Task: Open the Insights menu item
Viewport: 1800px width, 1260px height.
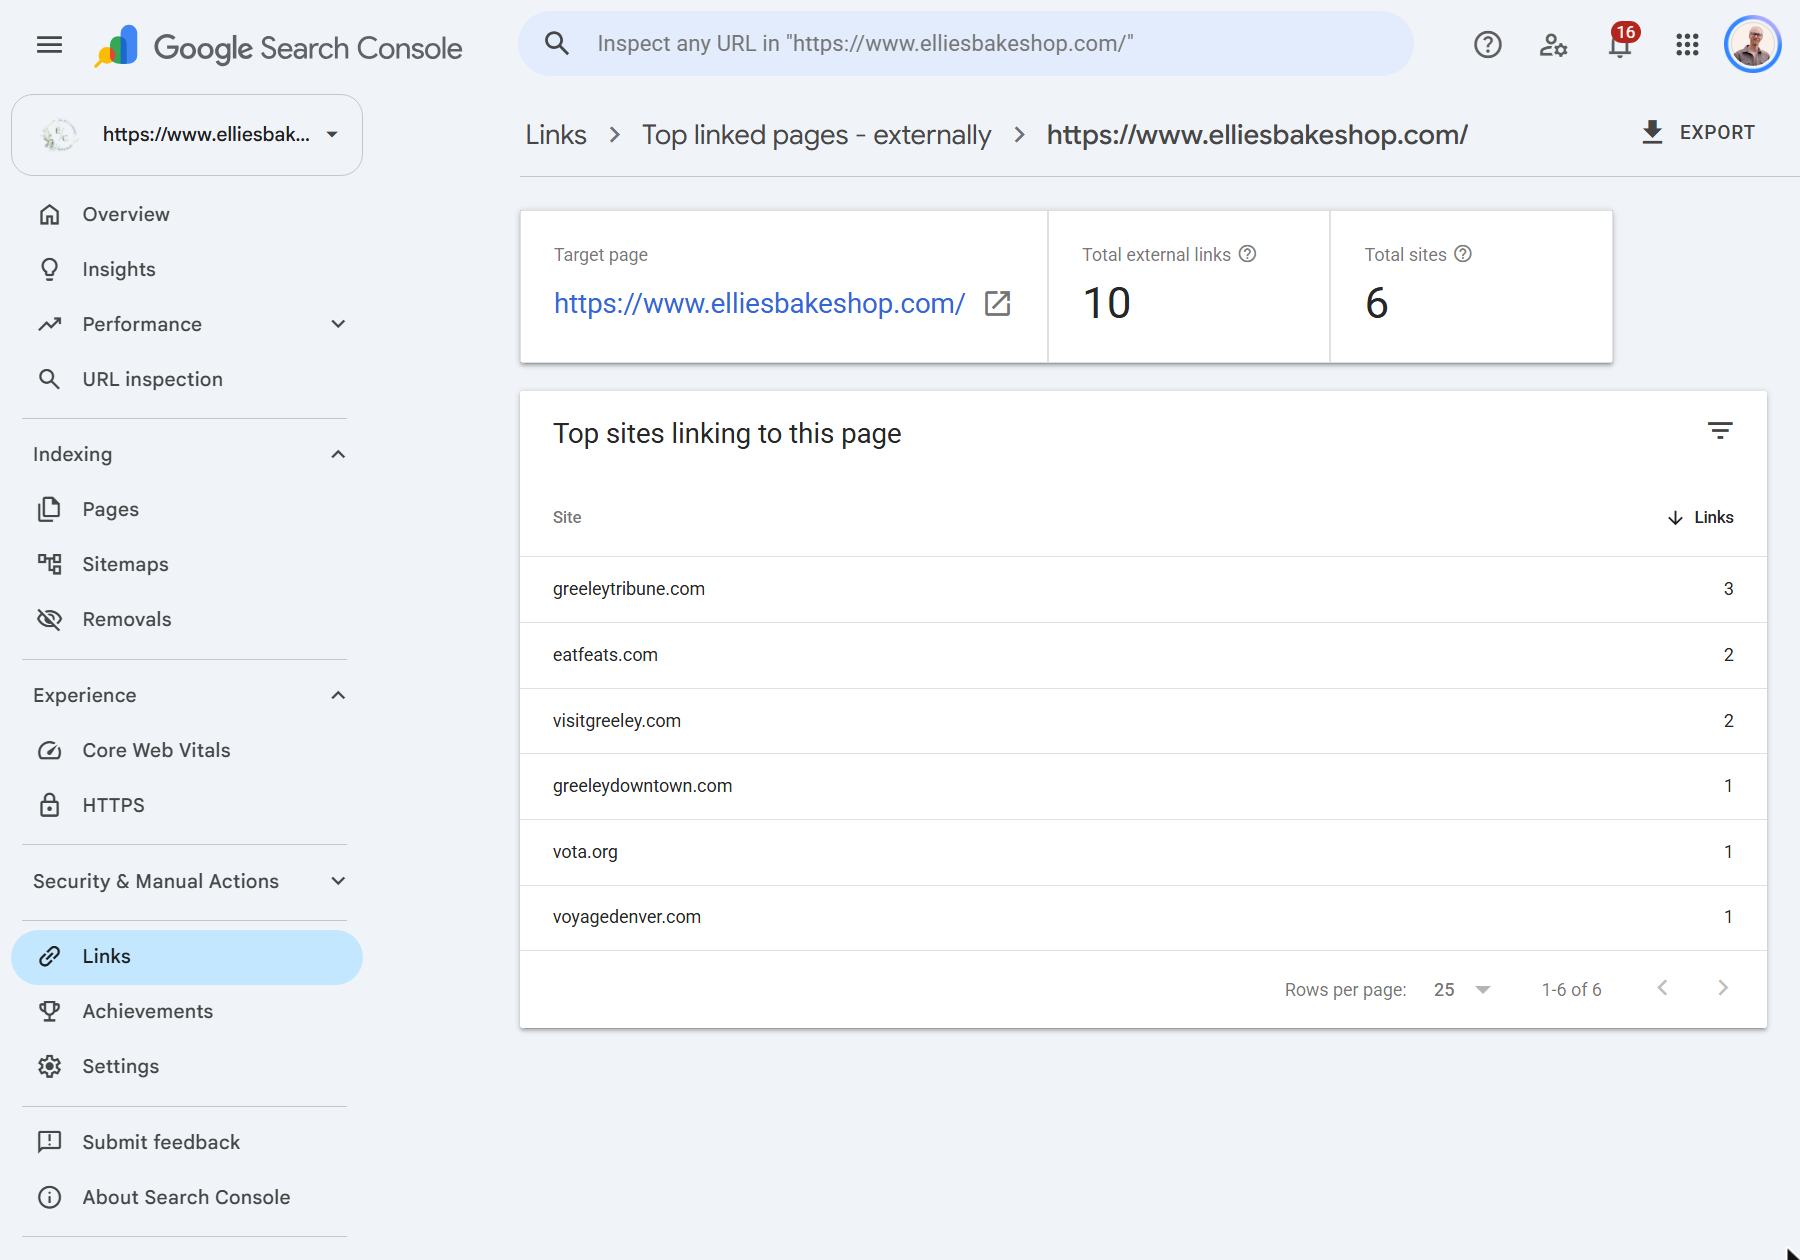Action: (187, 269)
